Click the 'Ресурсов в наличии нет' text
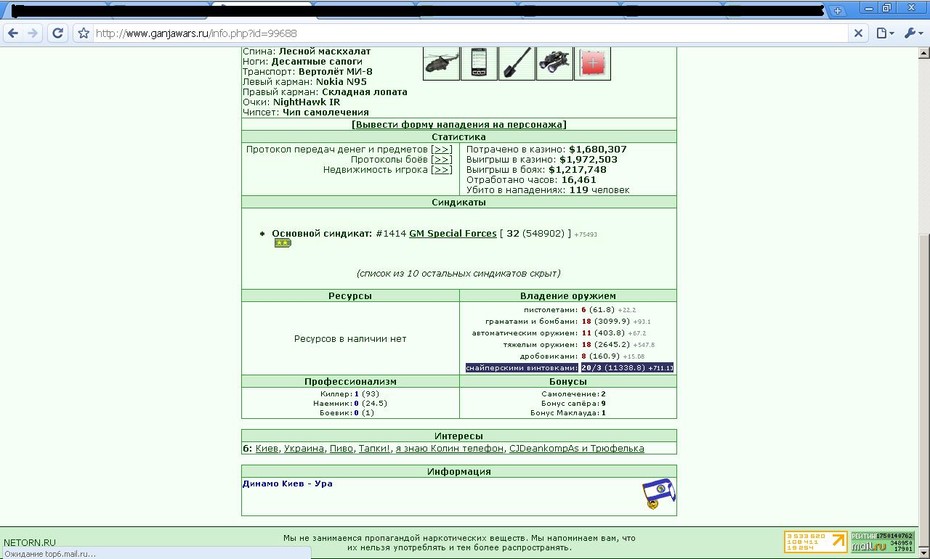 click(x=350, y=339)
